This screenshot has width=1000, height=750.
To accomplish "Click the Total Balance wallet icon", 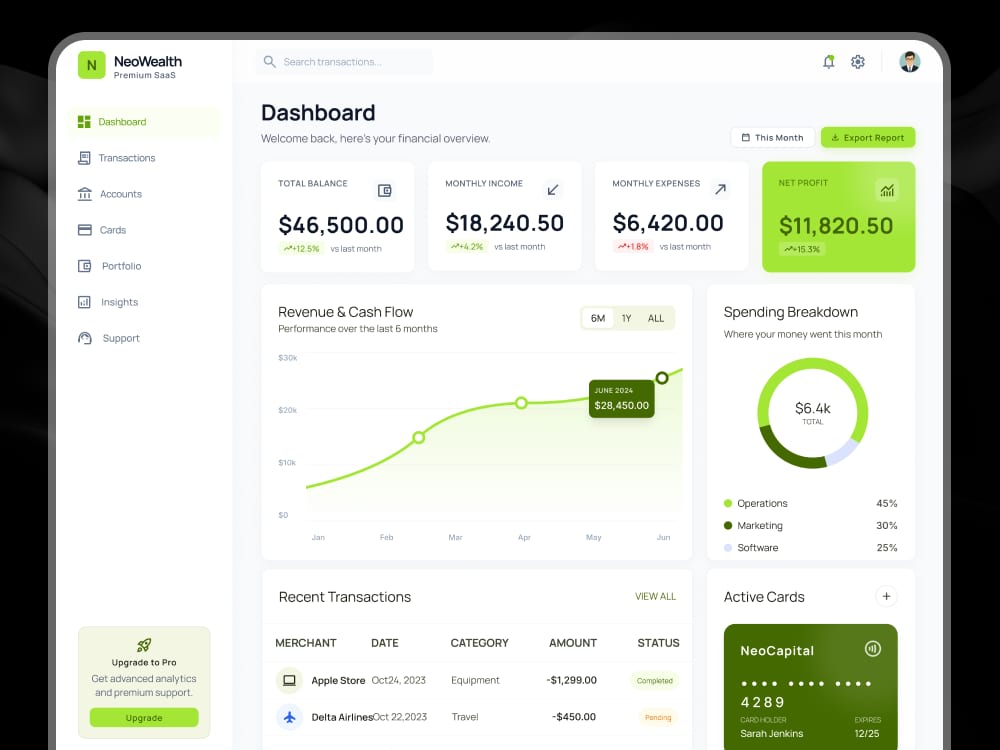I will (385, 191).
